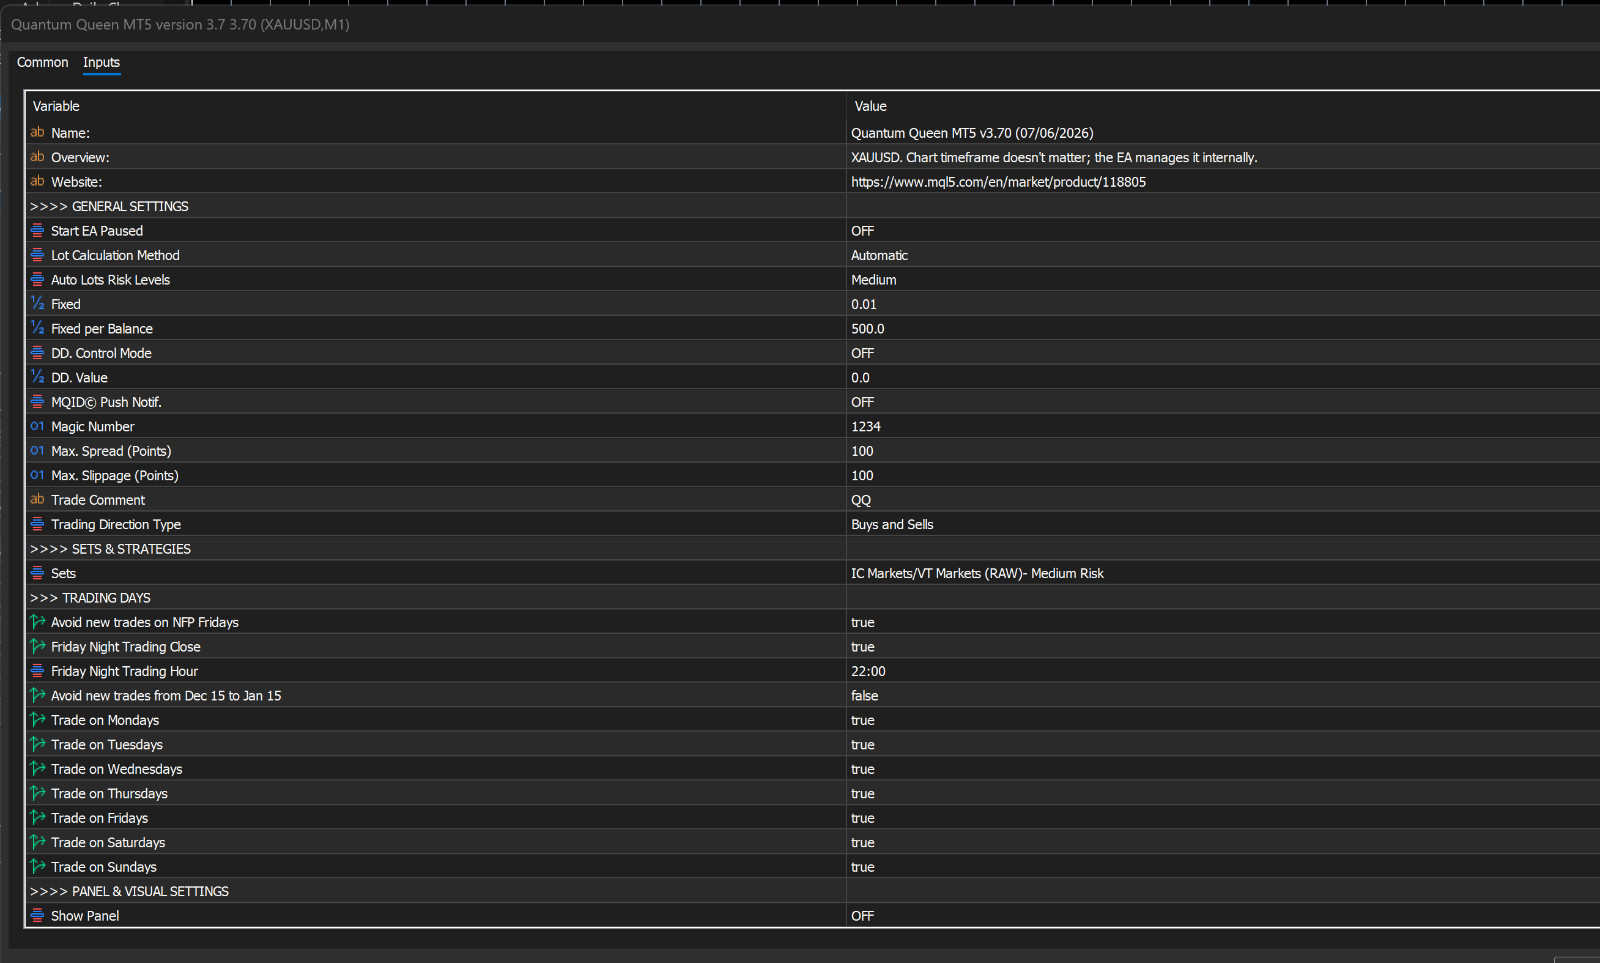Switch to the Common tab

coord(43,62)
